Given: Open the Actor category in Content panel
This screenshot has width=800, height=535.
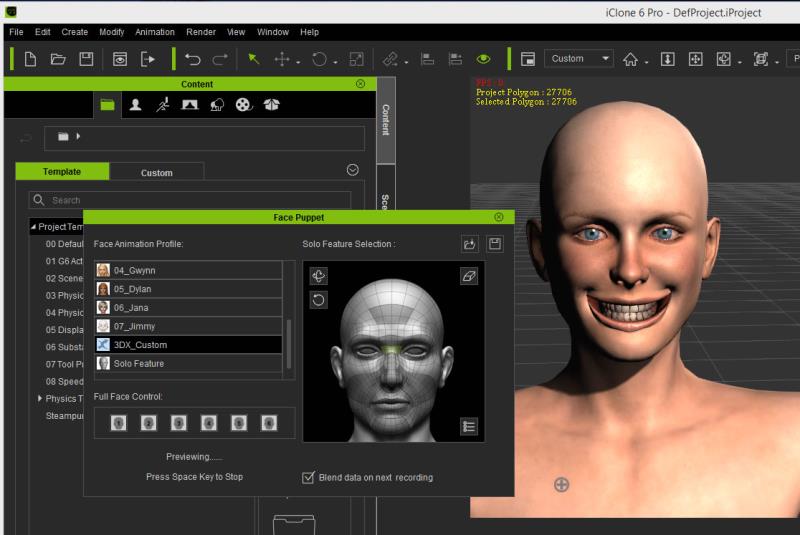Looking at the screenshot, I should (x=135, y=104).
